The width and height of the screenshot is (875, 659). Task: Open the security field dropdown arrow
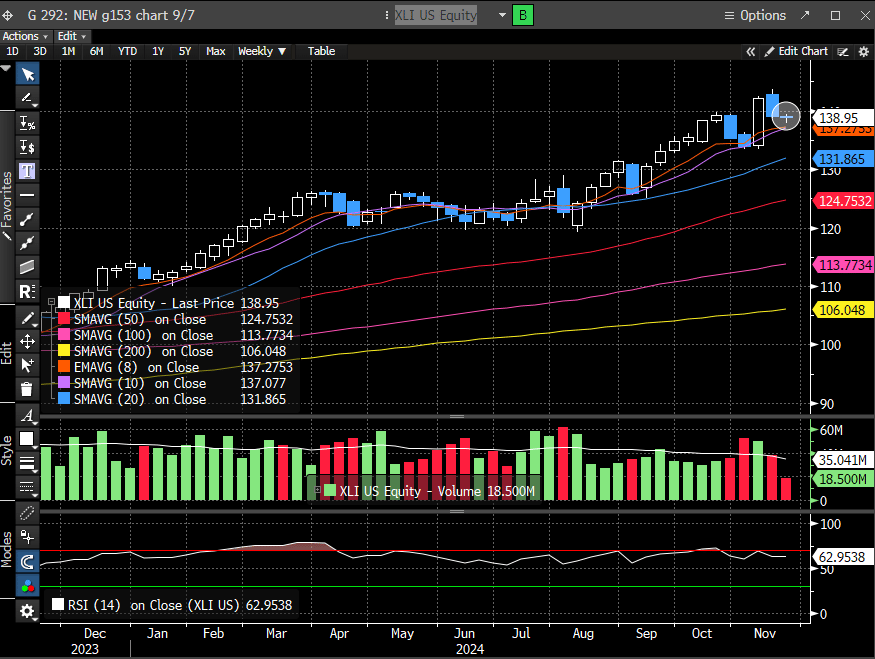(502, 15)
